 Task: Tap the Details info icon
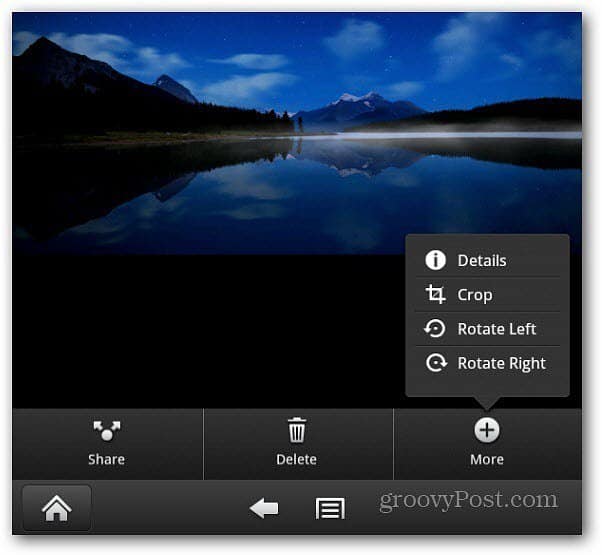(x=435, y=260)
